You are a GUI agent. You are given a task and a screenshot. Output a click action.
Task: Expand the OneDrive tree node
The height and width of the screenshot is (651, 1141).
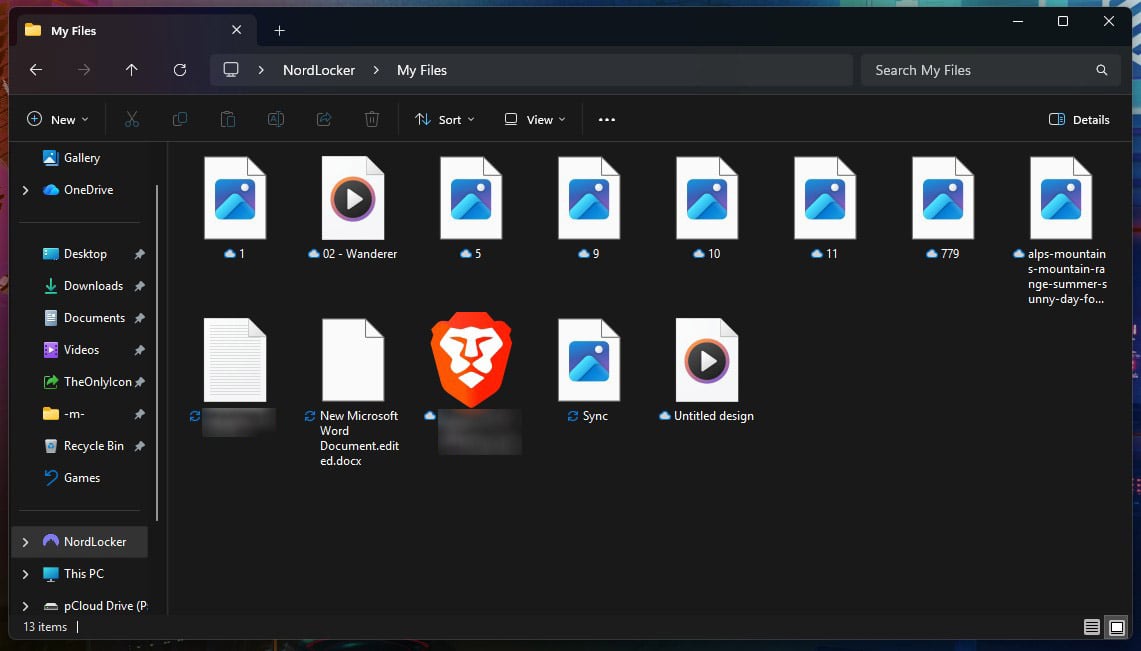pos(25,190)
